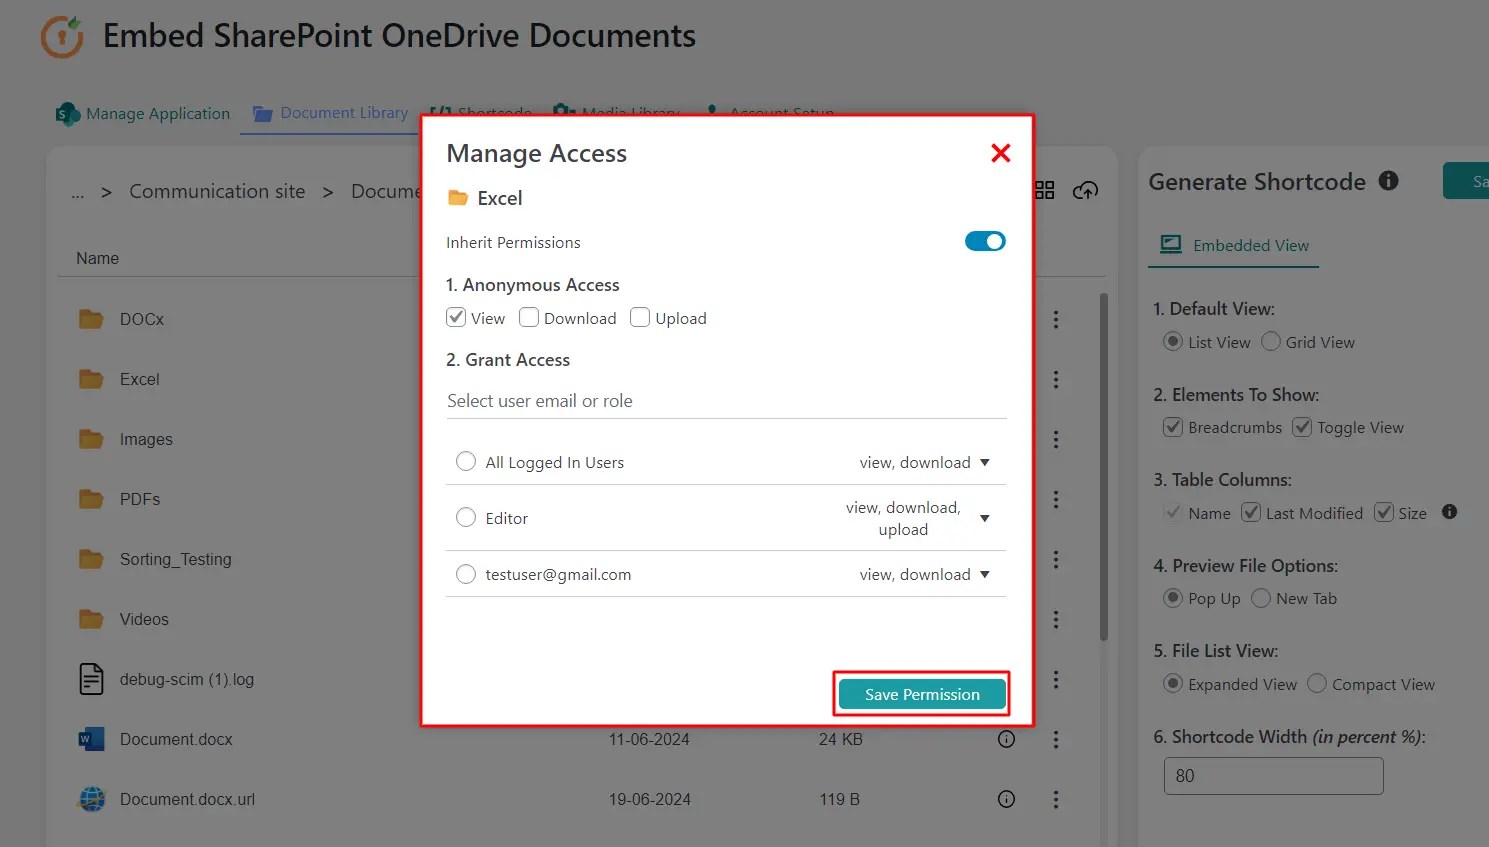Screen dimensions: 1489x847
Task: Click the SharePoint Manage Application icon
Action: point(67,114)
